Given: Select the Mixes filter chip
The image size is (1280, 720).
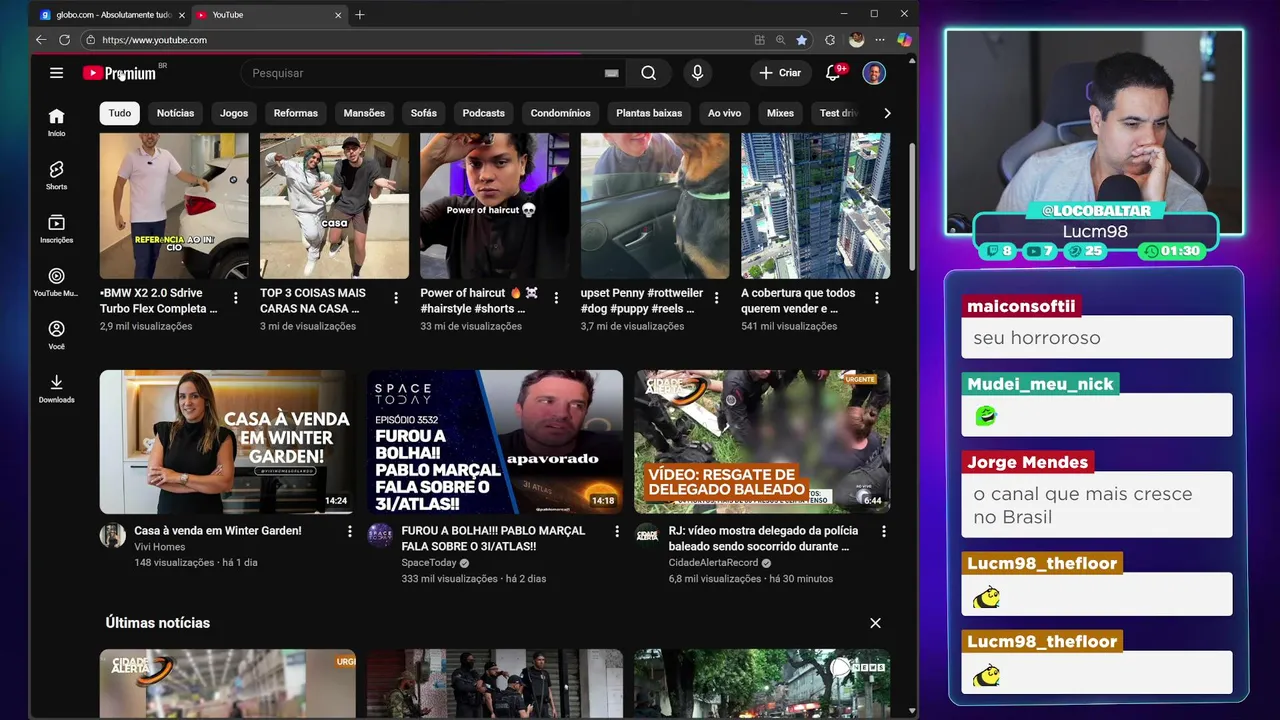Looking at the screenshot, I should pyautogui.click(x=780, y=113).
